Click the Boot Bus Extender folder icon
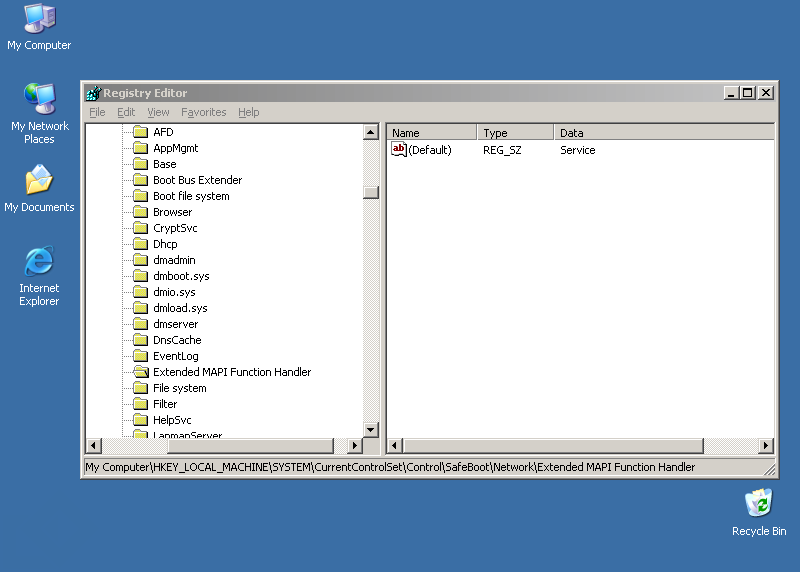800x572 pixels. pos(140,180)
